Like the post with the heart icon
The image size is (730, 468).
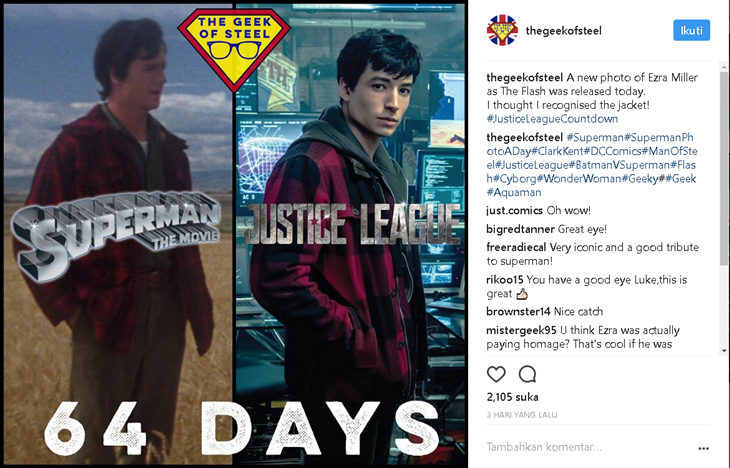tap(496, 374)
